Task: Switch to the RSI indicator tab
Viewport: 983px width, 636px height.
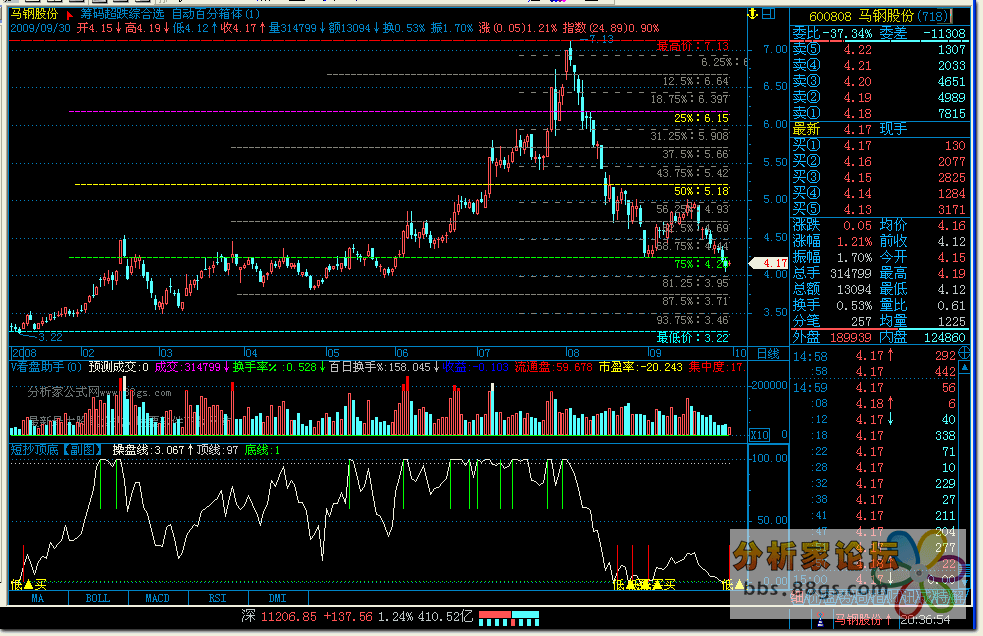Action: point(218,598)
